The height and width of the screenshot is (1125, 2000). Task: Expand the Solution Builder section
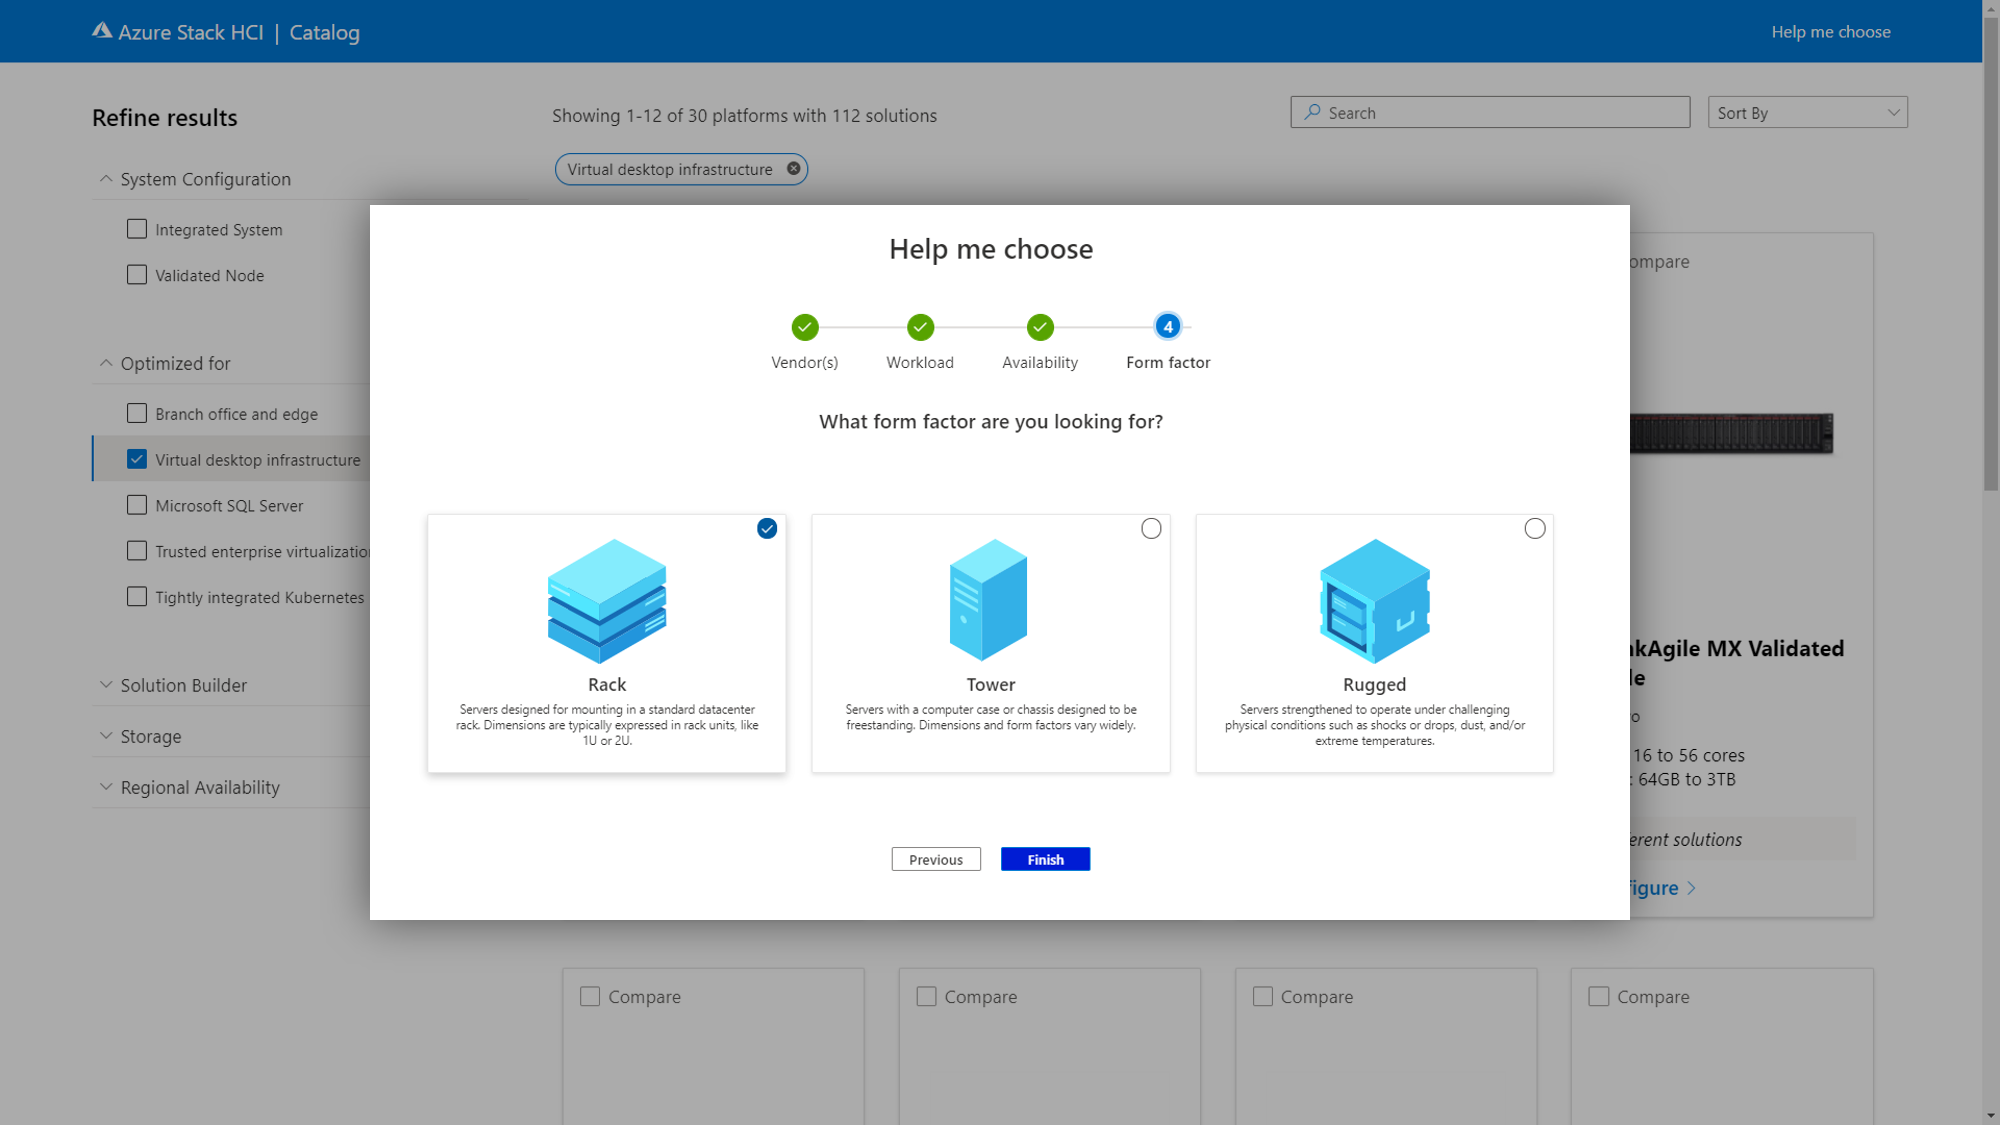coord(183,685)
